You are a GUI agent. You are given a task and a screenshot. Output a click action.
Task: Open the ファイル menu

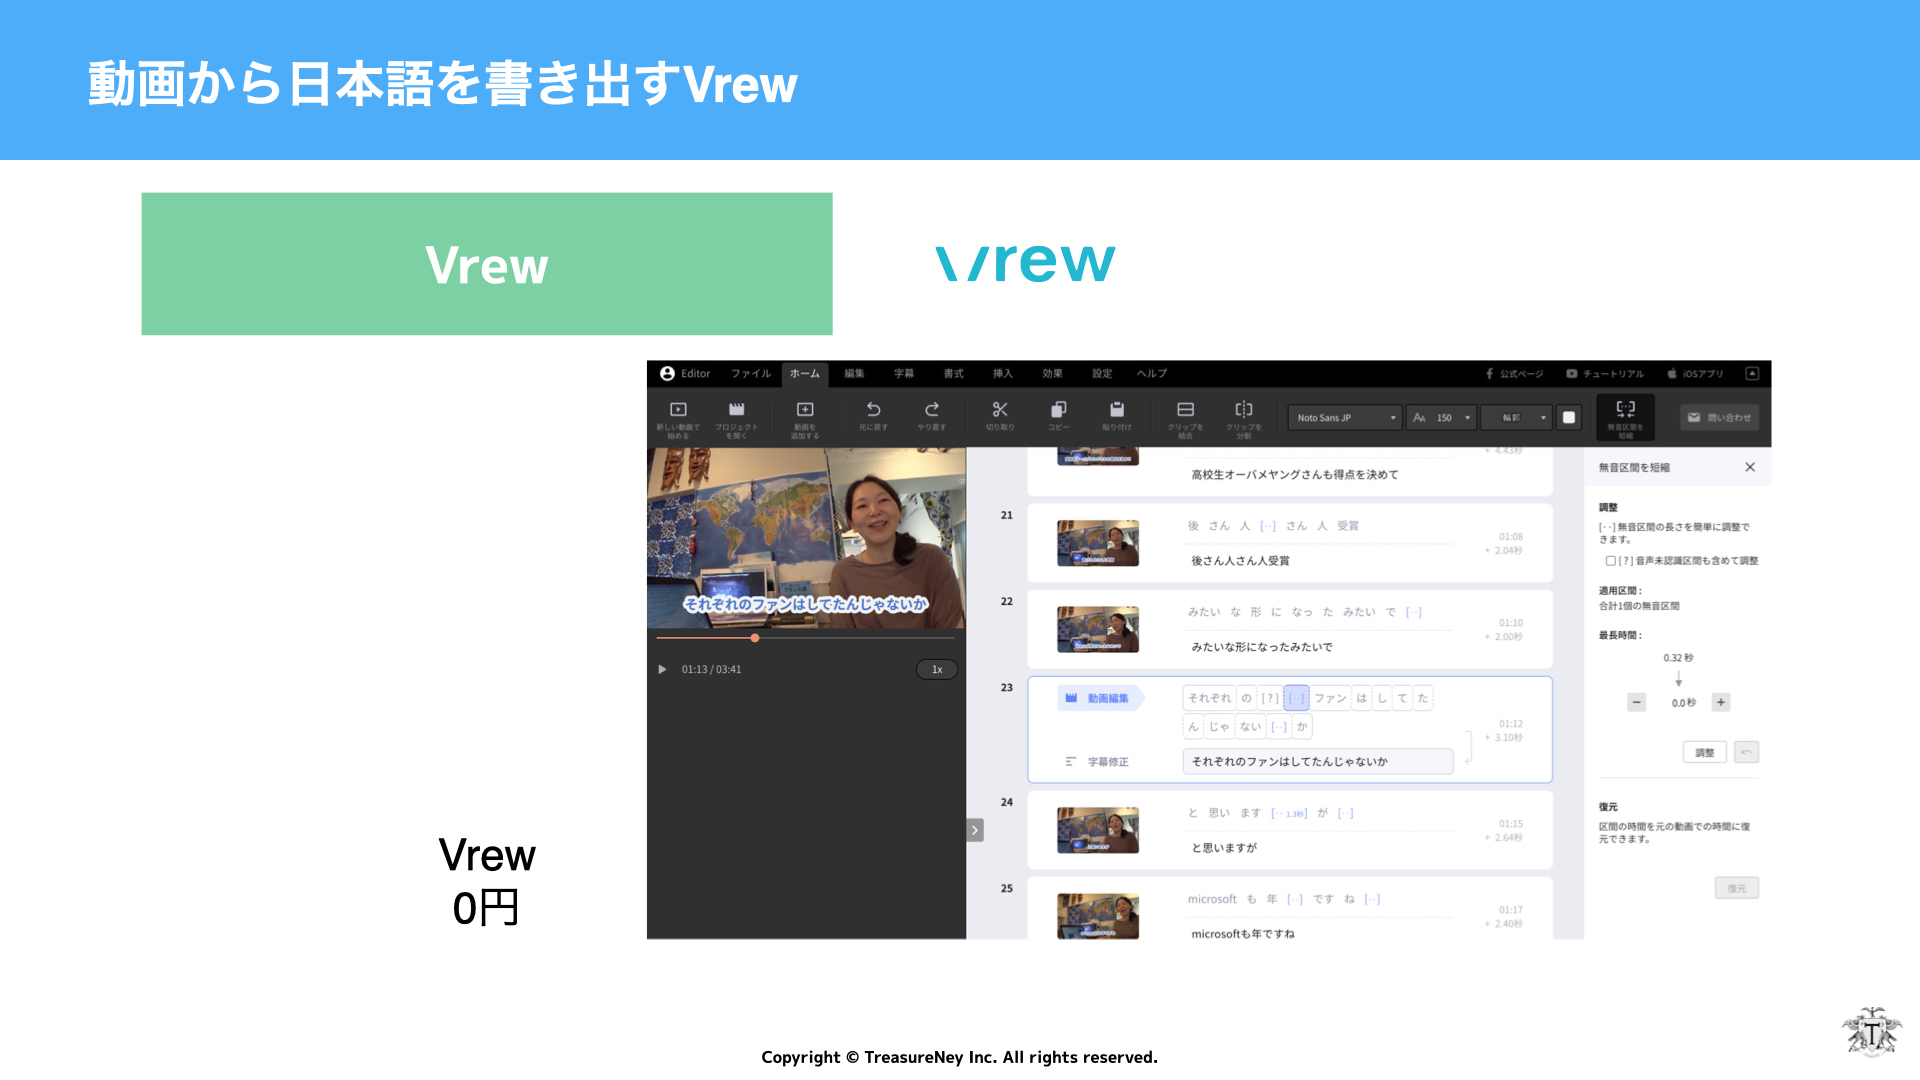coord(750,374)
